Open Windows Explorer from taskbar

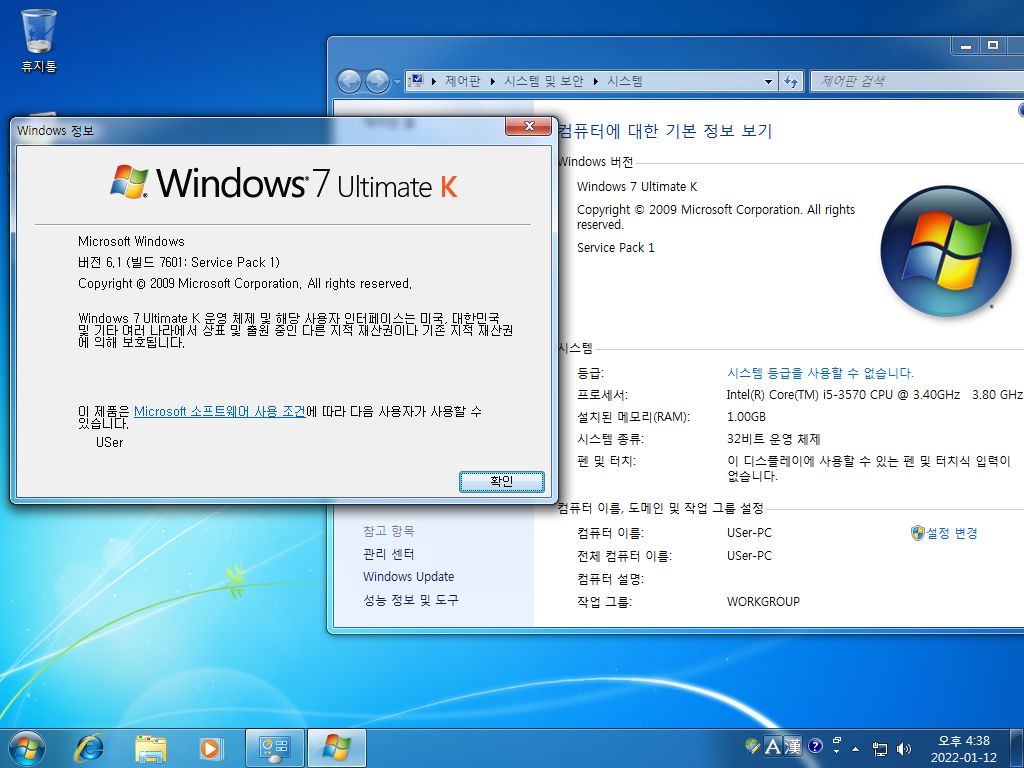150,748
